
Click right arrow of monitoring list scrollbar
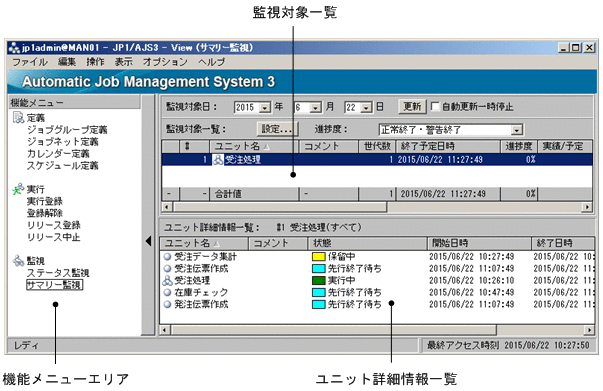tap(587, 207)
